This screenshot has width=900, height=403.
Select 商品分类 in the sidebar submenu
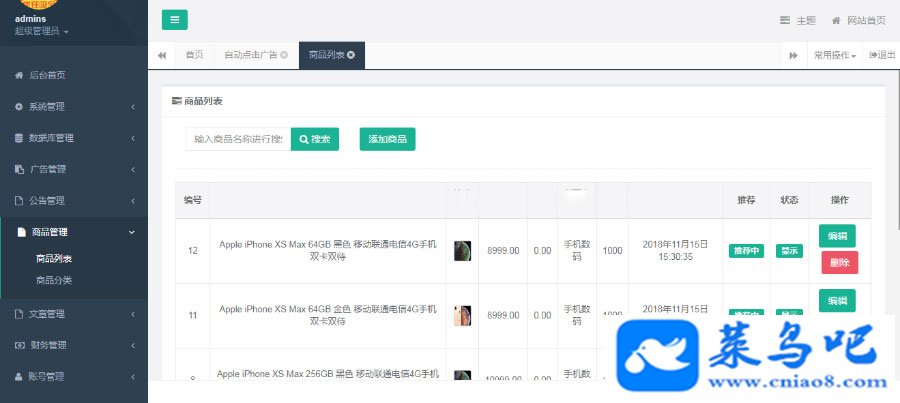coord(54,280)
